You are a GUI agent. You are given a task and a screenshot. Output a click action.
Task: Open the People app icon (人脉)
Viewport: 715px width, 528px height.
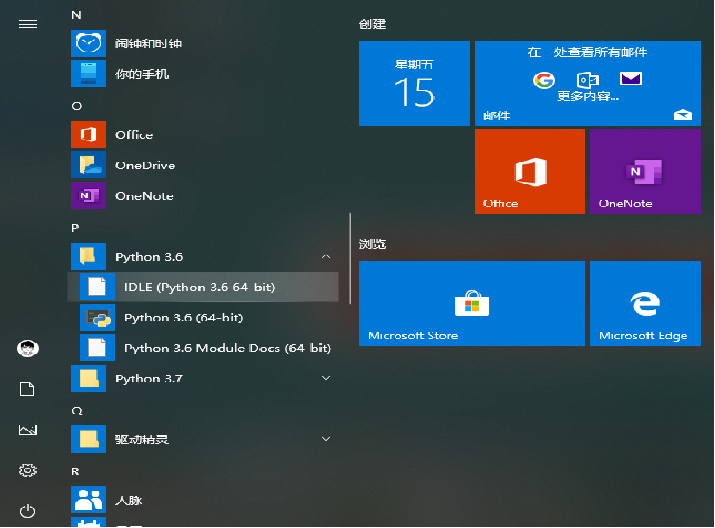pyautogui.click(x=88, y=500)
